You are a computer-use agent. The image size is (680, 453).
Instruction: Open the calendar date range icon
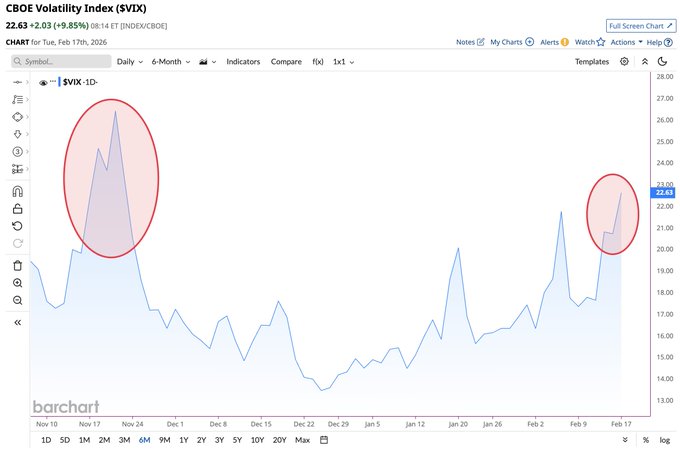[x=324, y=440]
